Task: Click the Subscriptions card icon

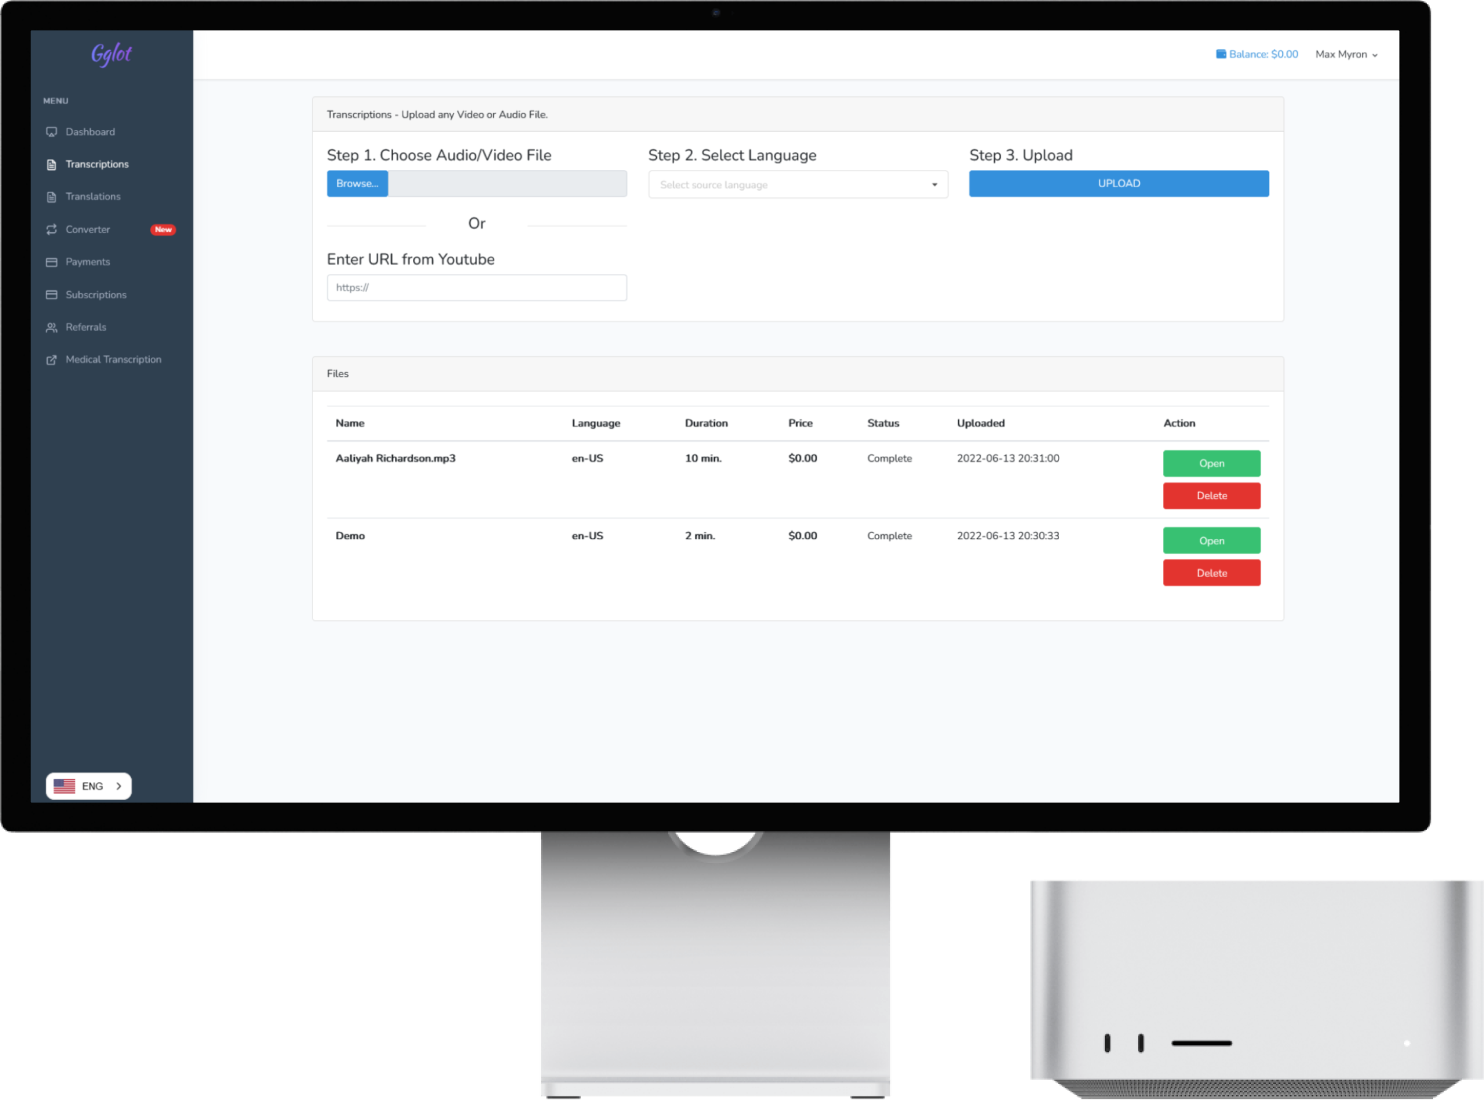Action: (x=52, y=295)
